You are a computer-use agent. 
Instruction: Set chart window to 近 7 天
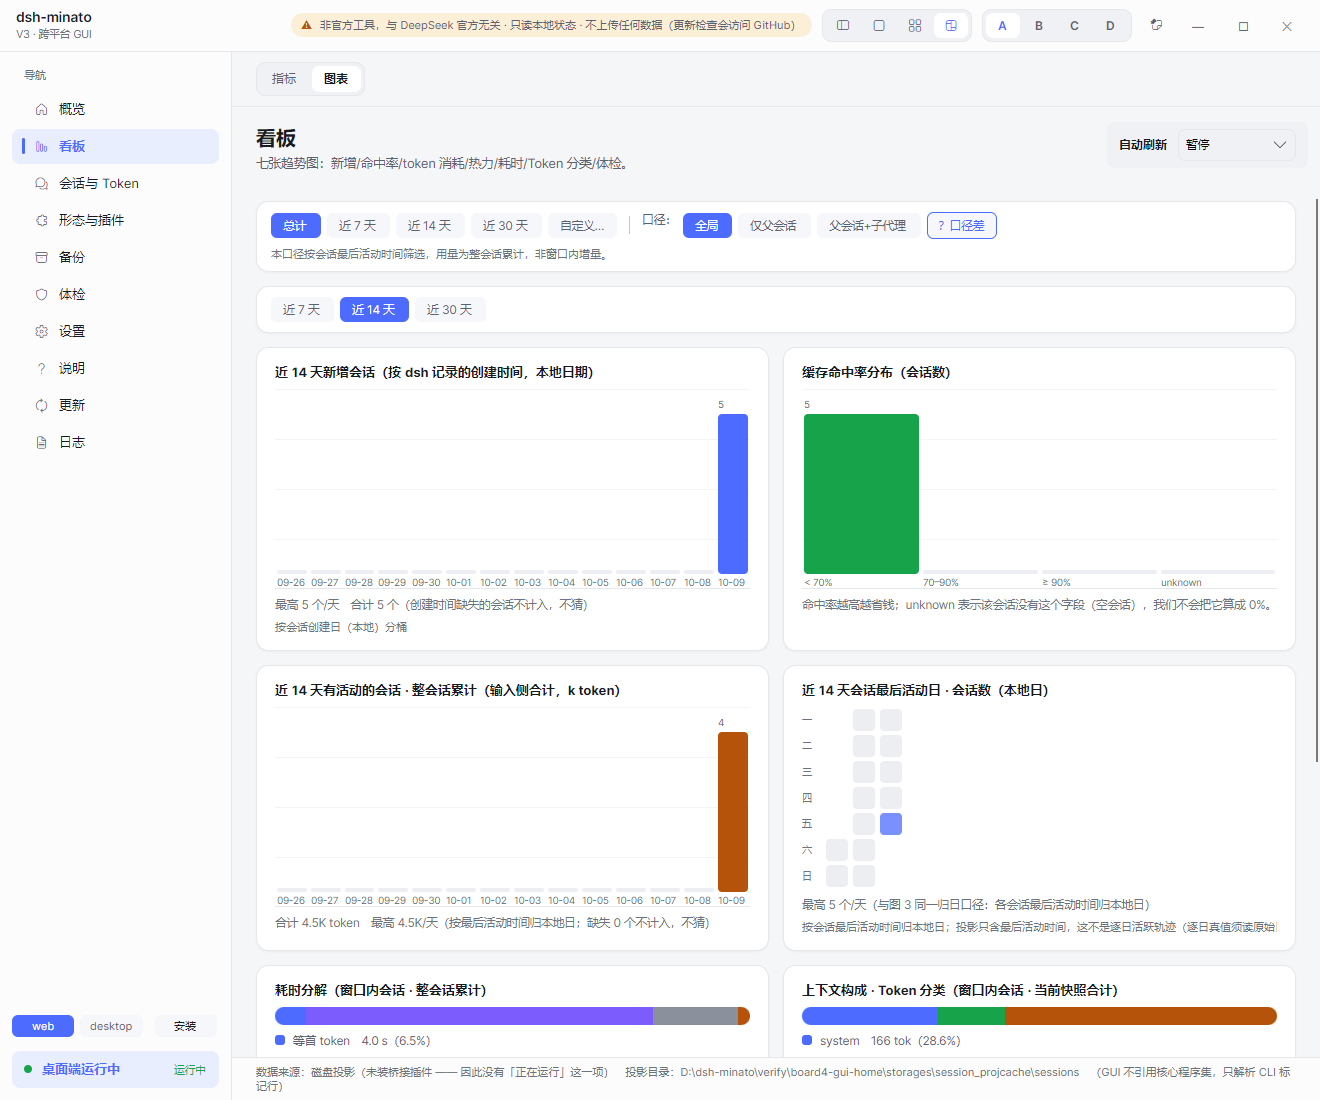(302, 310)
